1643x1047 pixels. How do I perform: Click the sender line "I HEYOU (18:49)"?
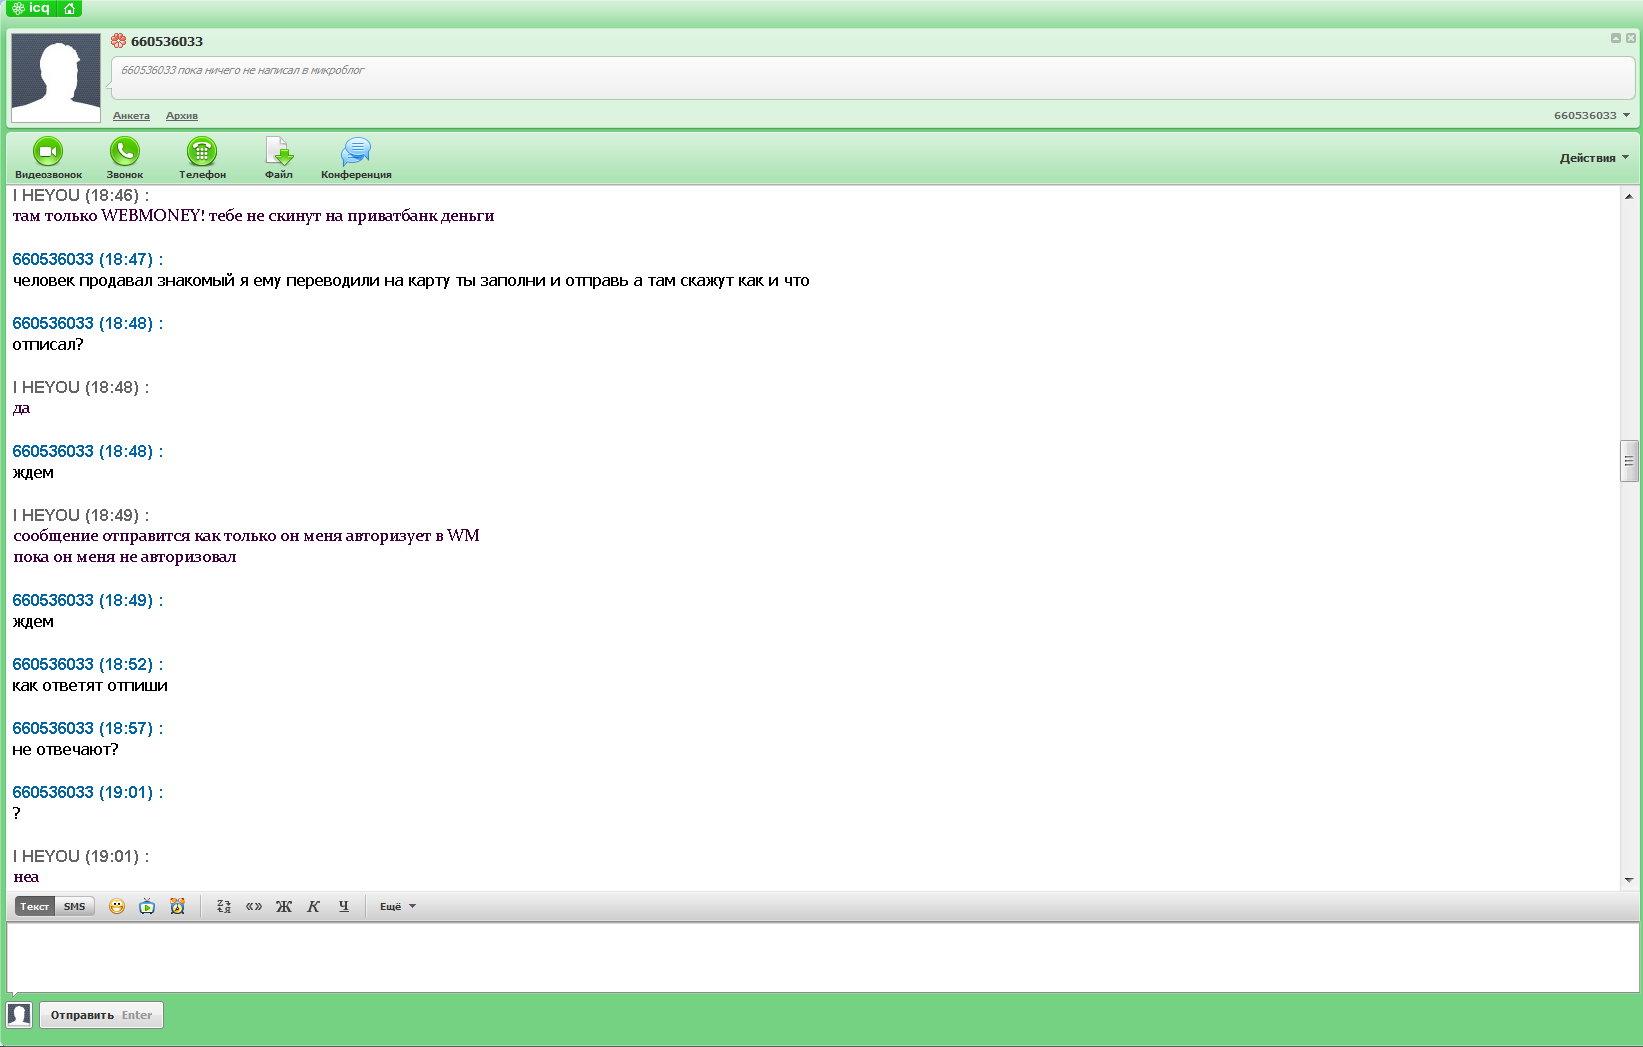(x=80, y=515)
